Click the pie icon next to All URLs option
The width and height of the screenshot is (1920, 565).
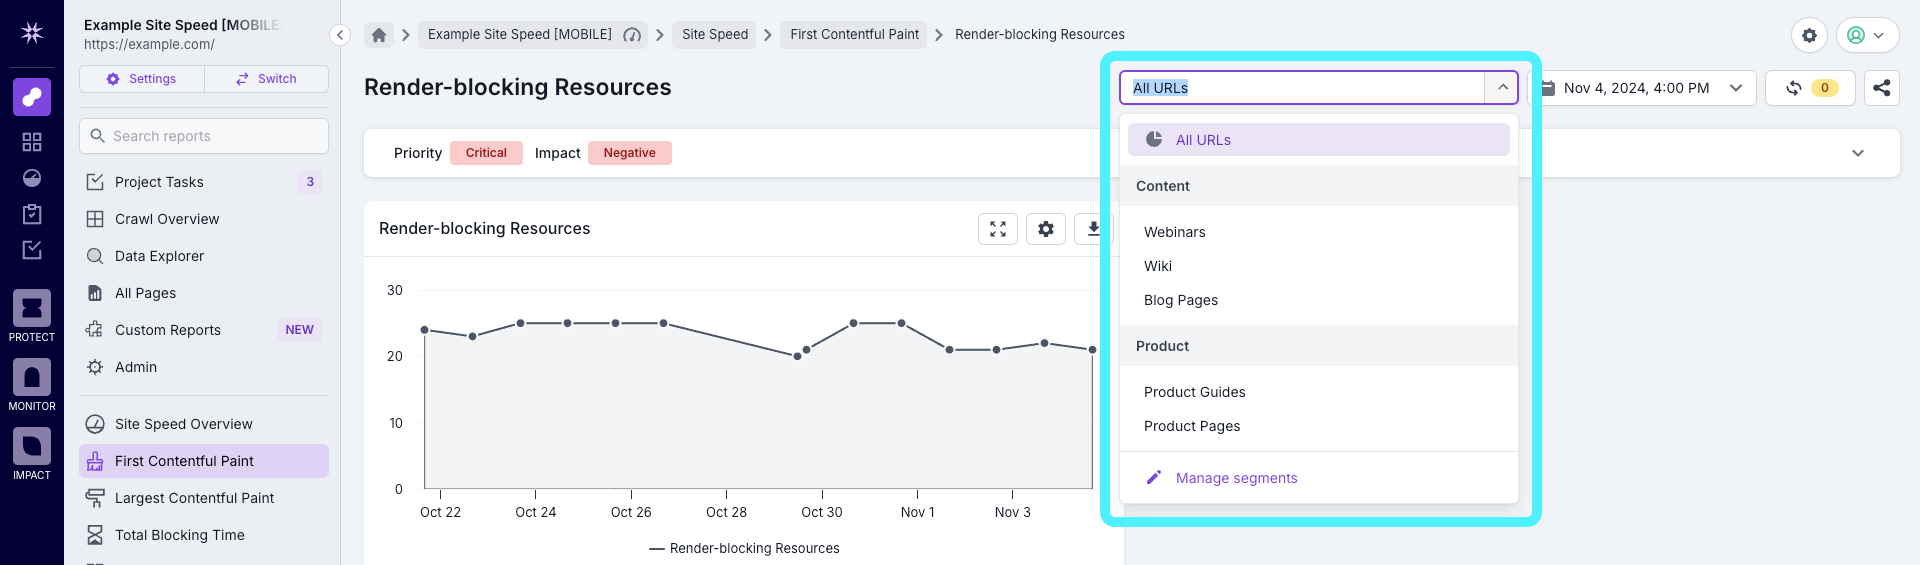click(1154, 139)
